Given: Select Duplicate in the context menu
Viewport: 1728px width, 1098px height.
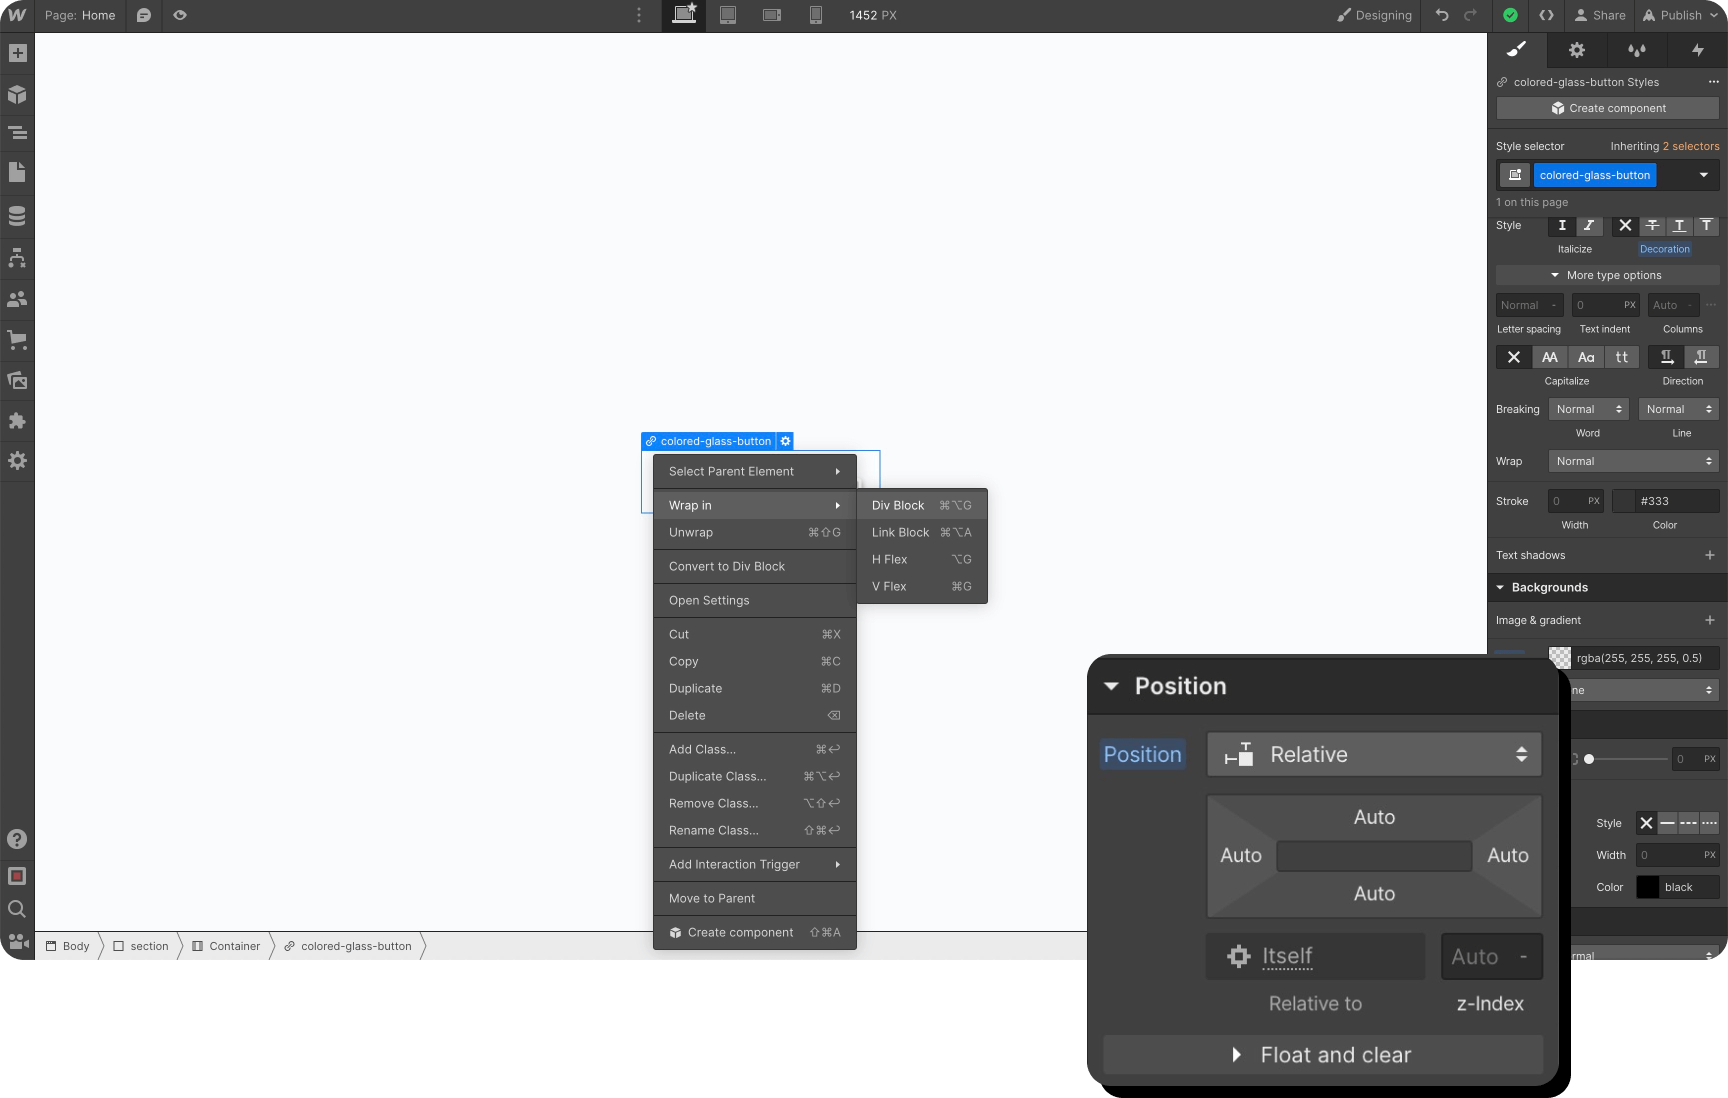Looking at the screenshot, I should (695, 688).
